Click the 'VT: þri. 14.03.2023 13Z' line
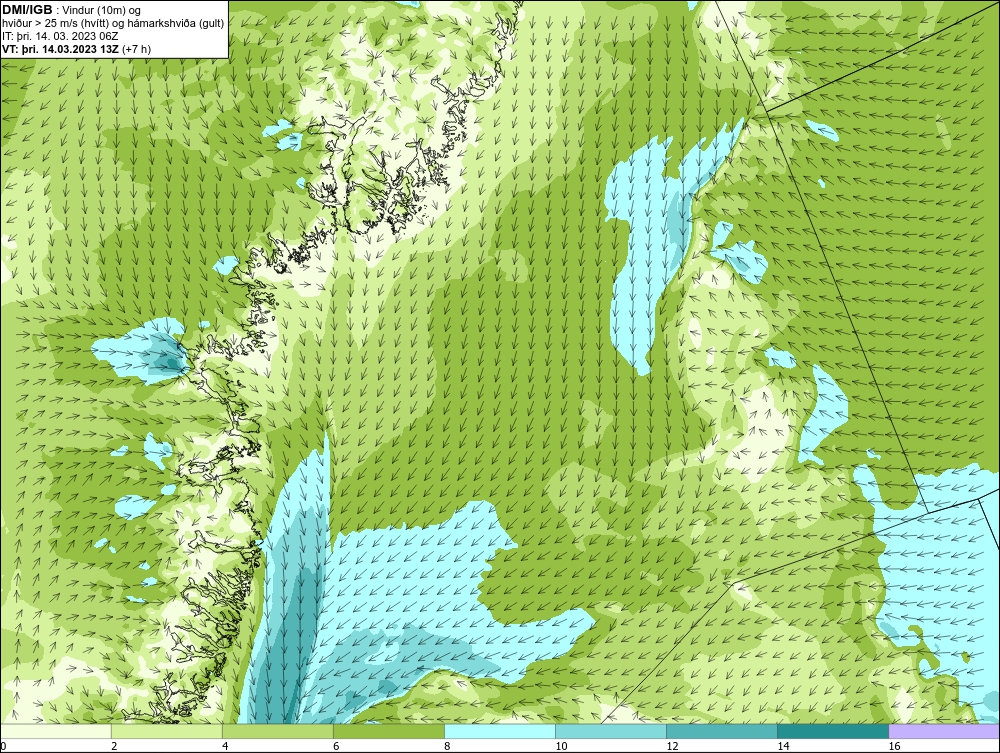 tap(59, 49)
